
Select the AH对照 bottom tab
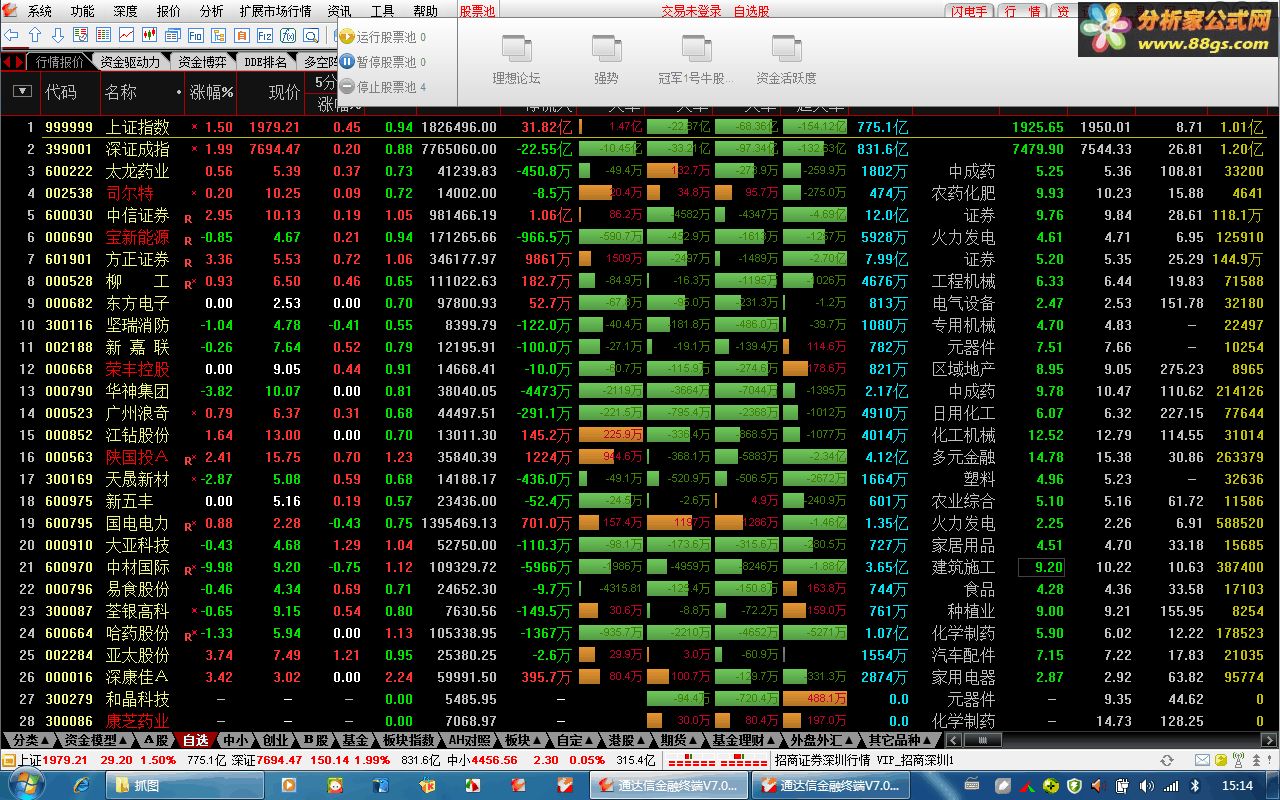point(469,740)
